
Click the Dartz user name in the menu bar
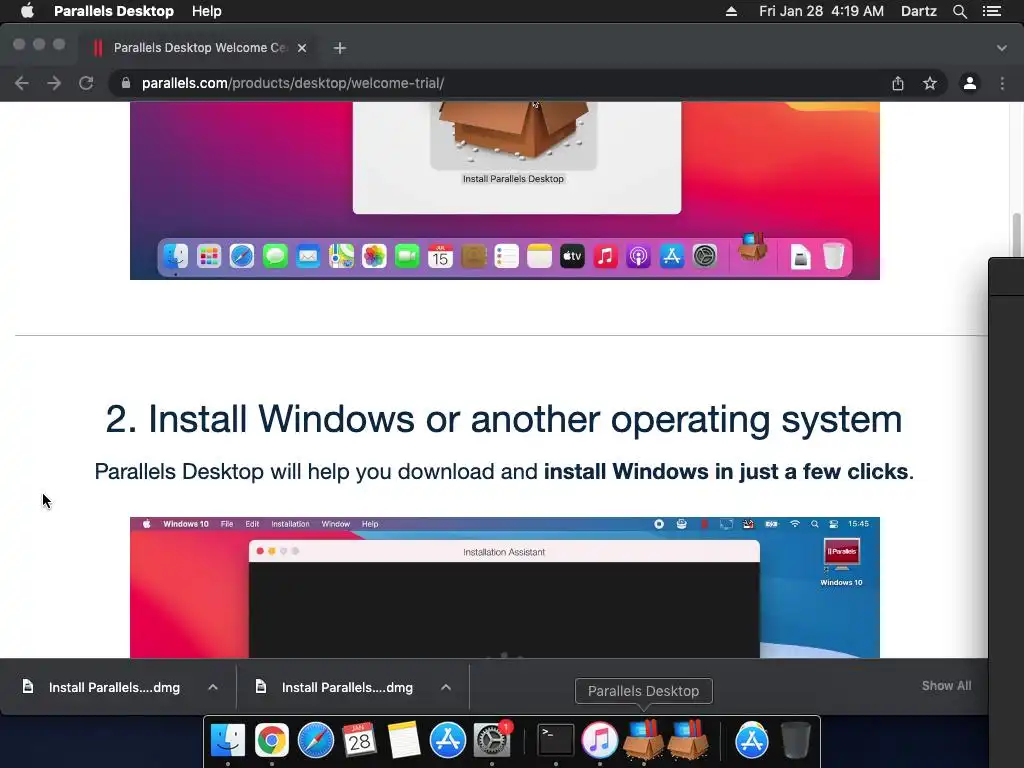click(x=918, y=11)
